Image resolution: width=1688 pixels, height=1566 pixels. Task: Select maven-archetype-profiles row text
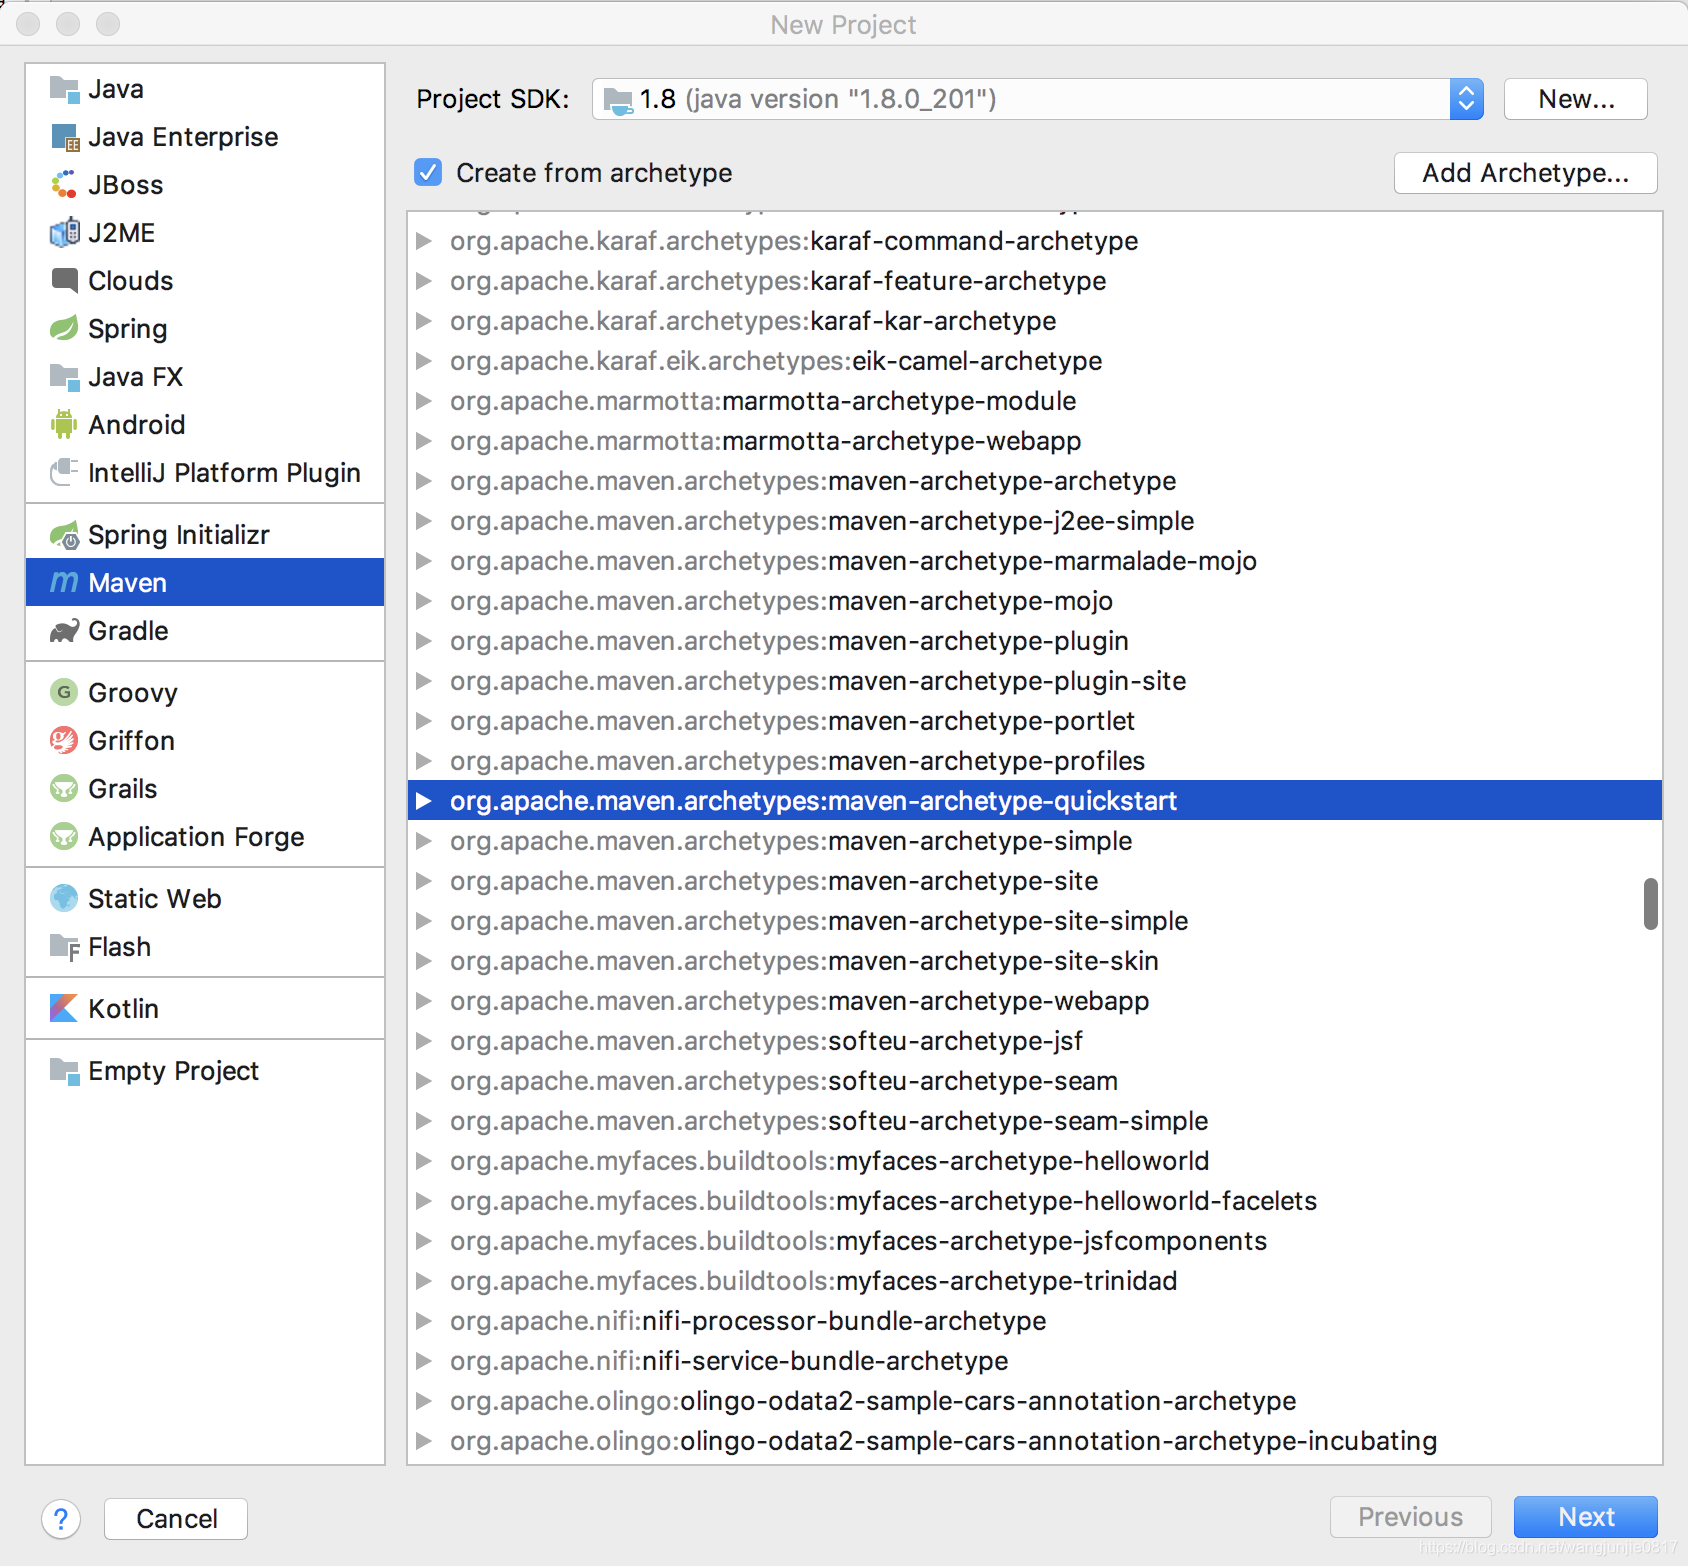pos(797,761)
